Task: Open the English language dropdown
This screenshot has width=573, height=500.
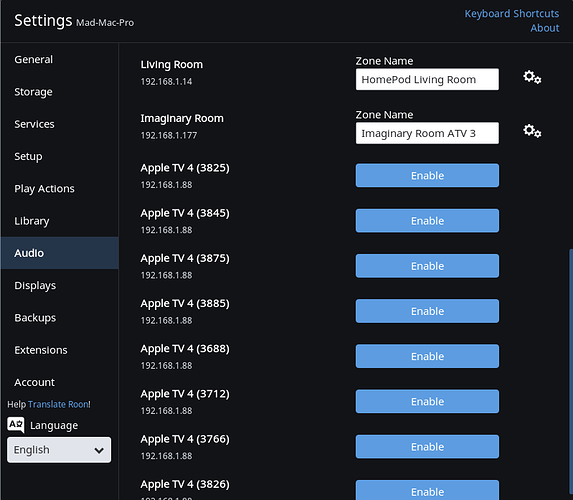Action: click(59, 450)
